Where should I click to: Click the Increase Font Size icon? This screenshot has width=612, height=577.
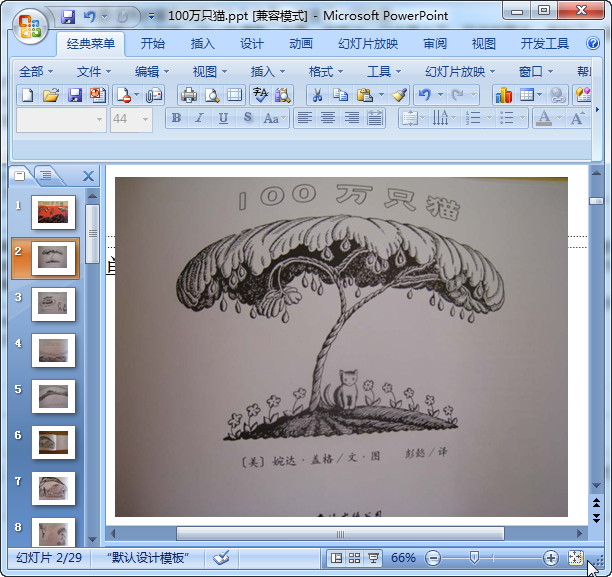578,118
